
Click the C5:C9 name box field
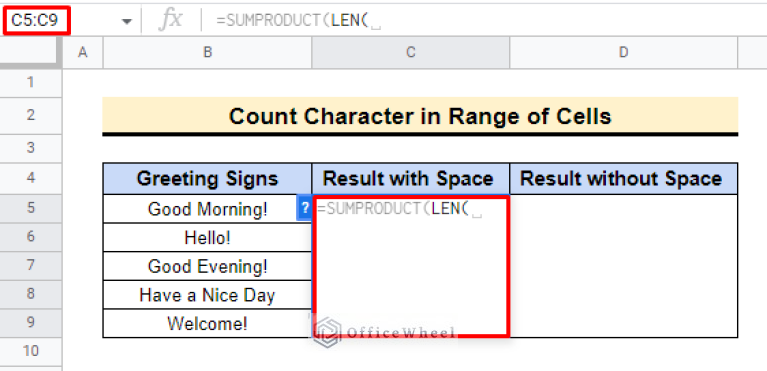click(x=37, y=21)
